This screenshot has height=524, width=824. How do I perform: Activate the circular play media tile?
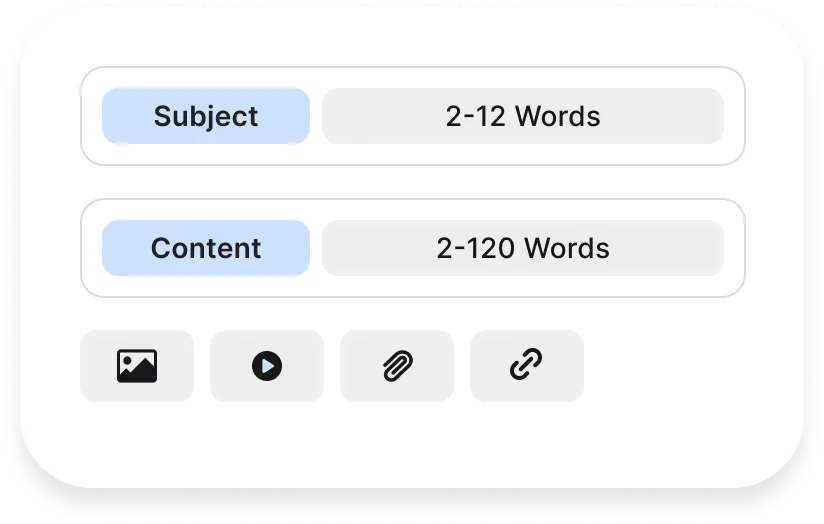[267, 366]
